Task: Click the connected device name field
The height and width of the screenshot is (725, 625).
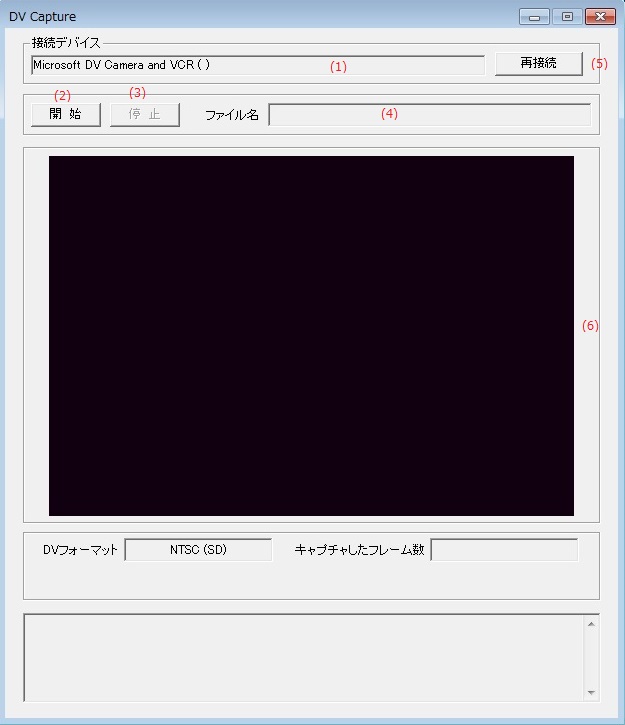Action: (257, 65)
